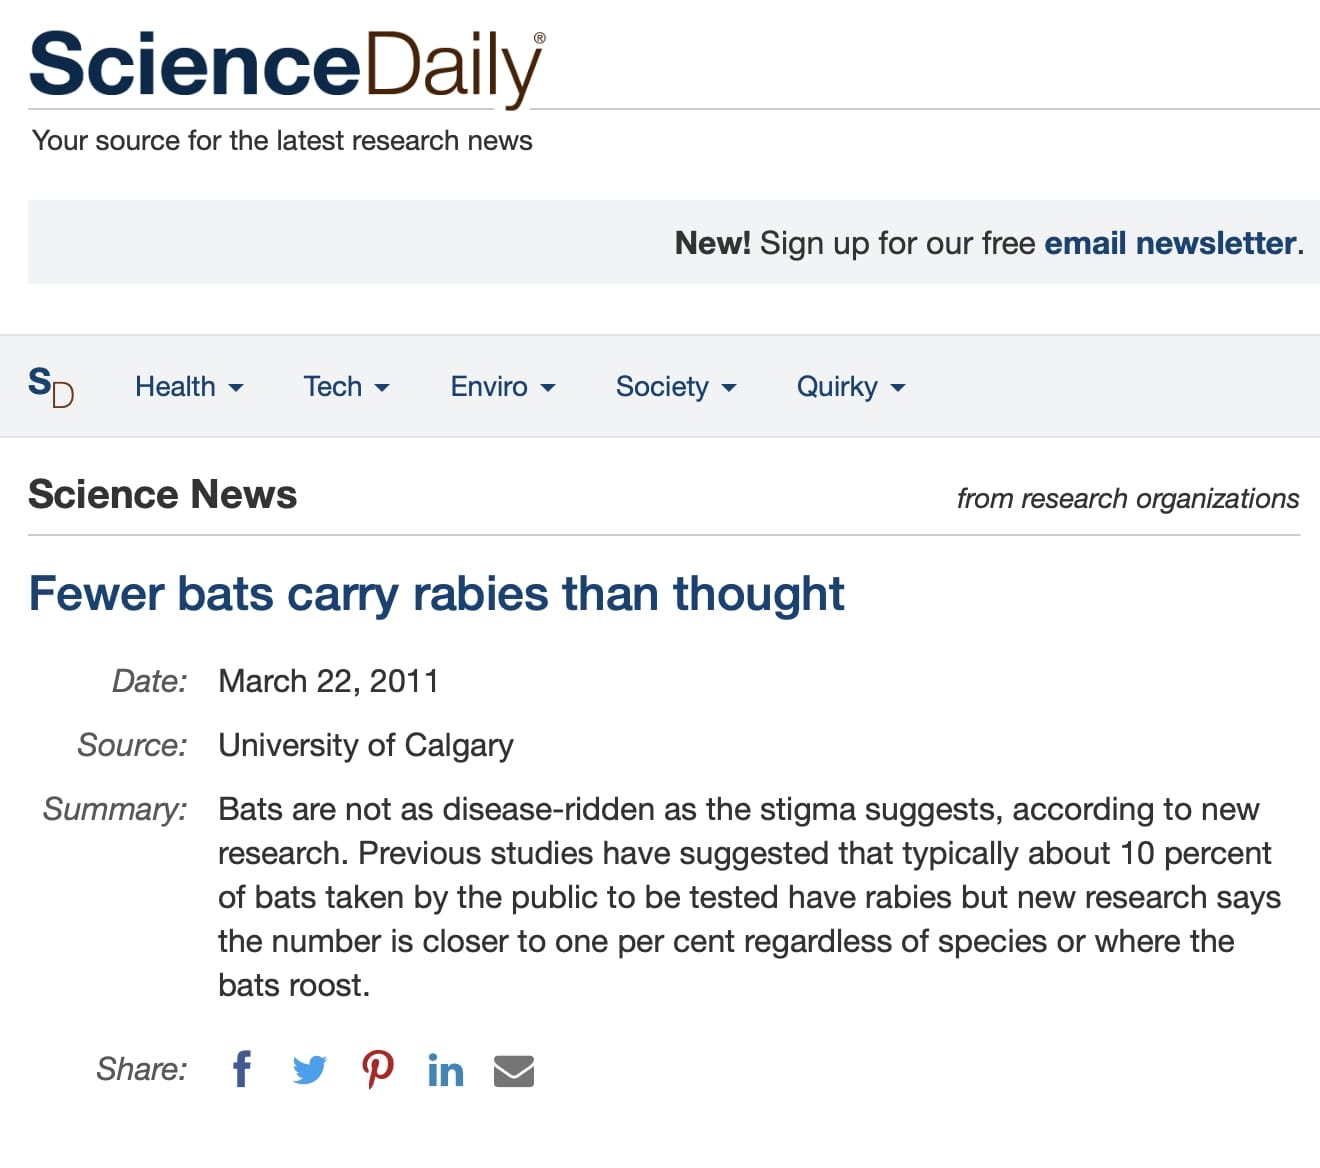1320x1168 pixels.
Task: Expand the Enviro dropdown
Action: 502,387
